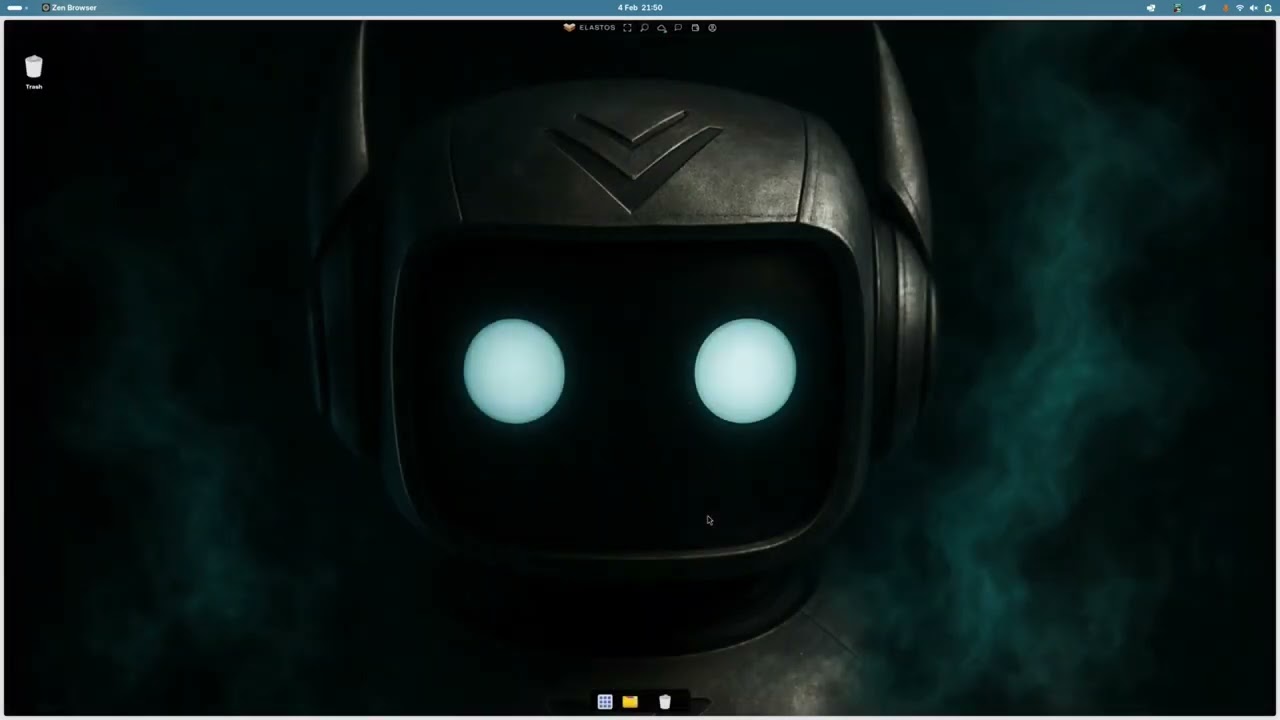Click the cloud tray icon in top bar
The image size is (1280, 720).
1151,8
